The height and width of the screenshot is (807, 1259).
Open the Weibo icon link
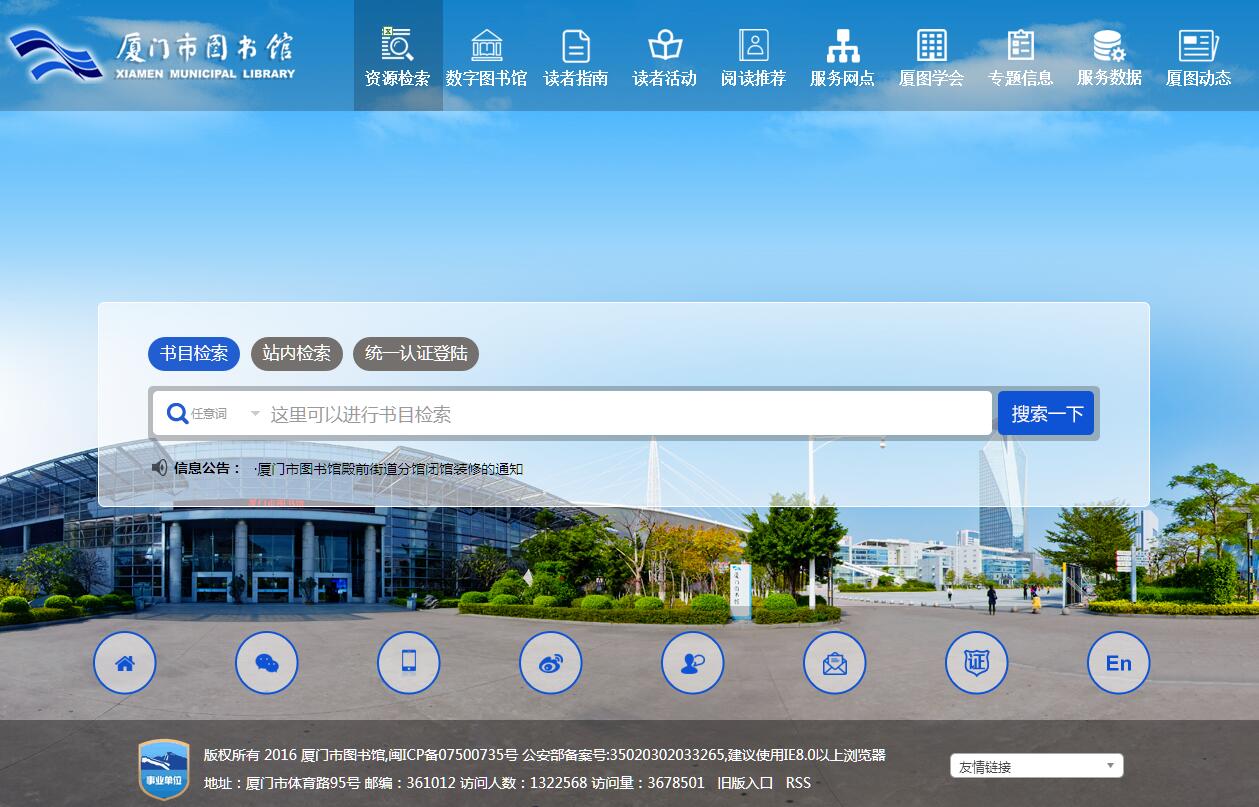(551, 663)
